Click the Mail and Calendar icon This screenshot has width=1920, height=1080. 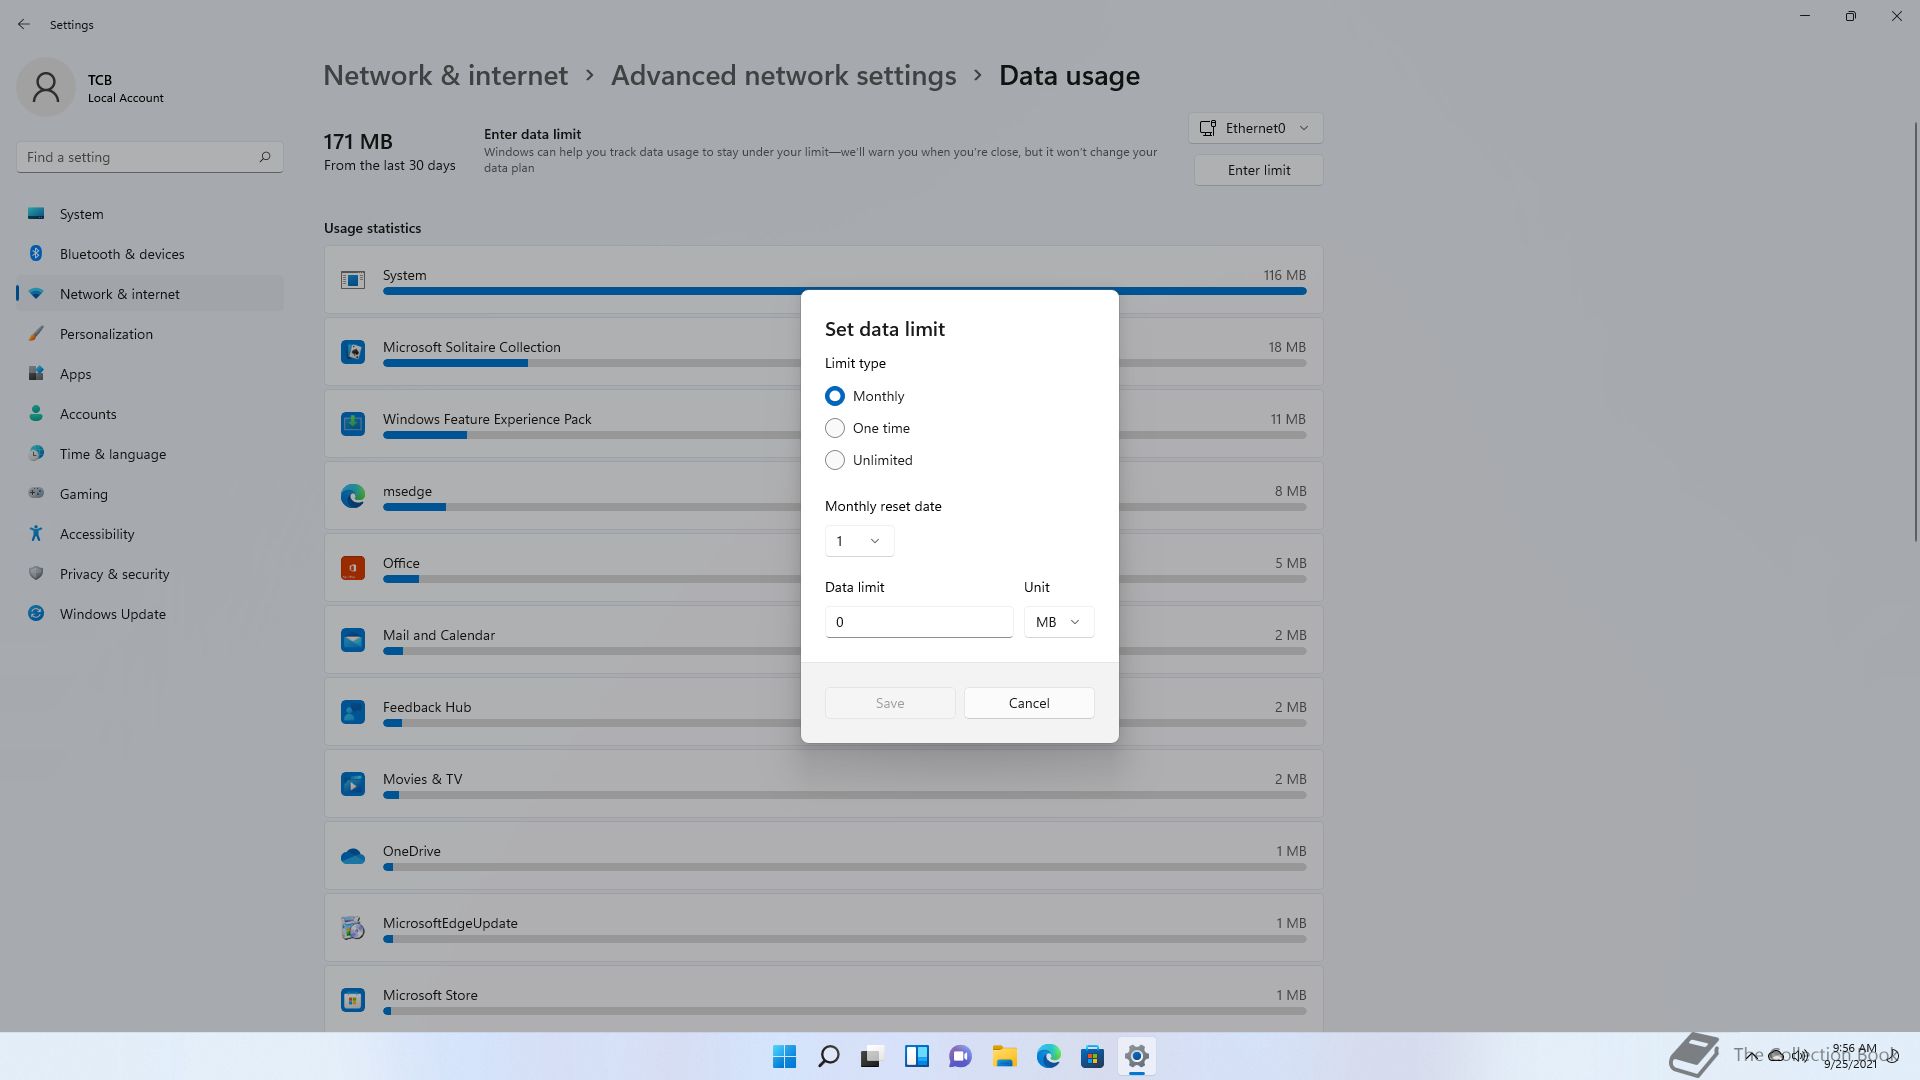click(x=353, y=640)
